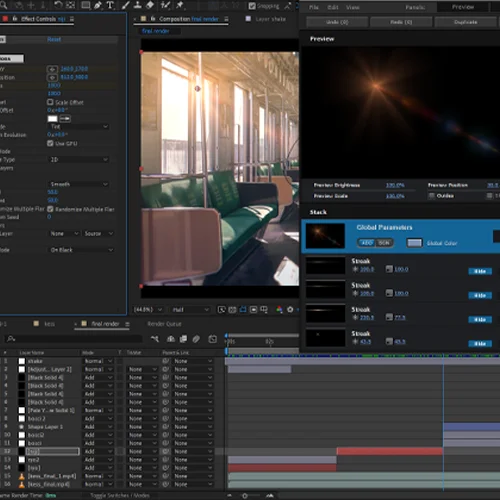Enable the Scale Offset checkbox
The image size is (500, 500).
click(50, 102)
